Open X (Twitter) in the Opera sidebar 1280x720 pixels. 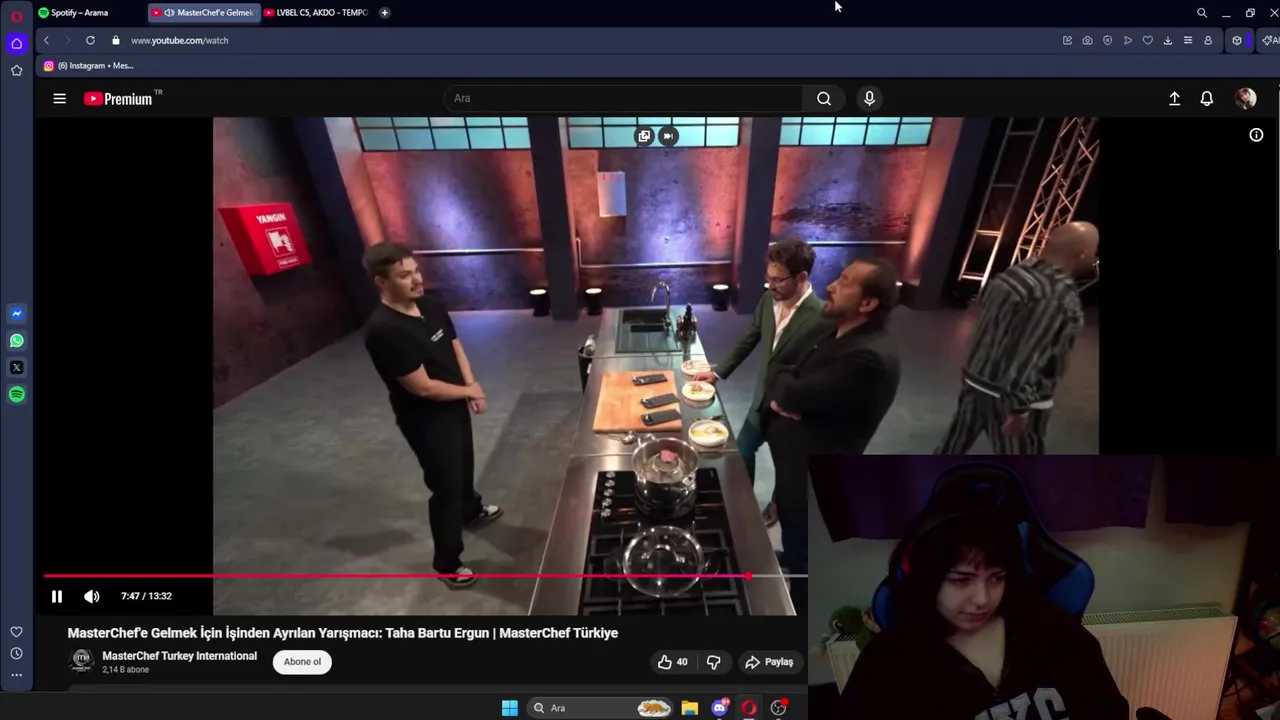[16, 368]
